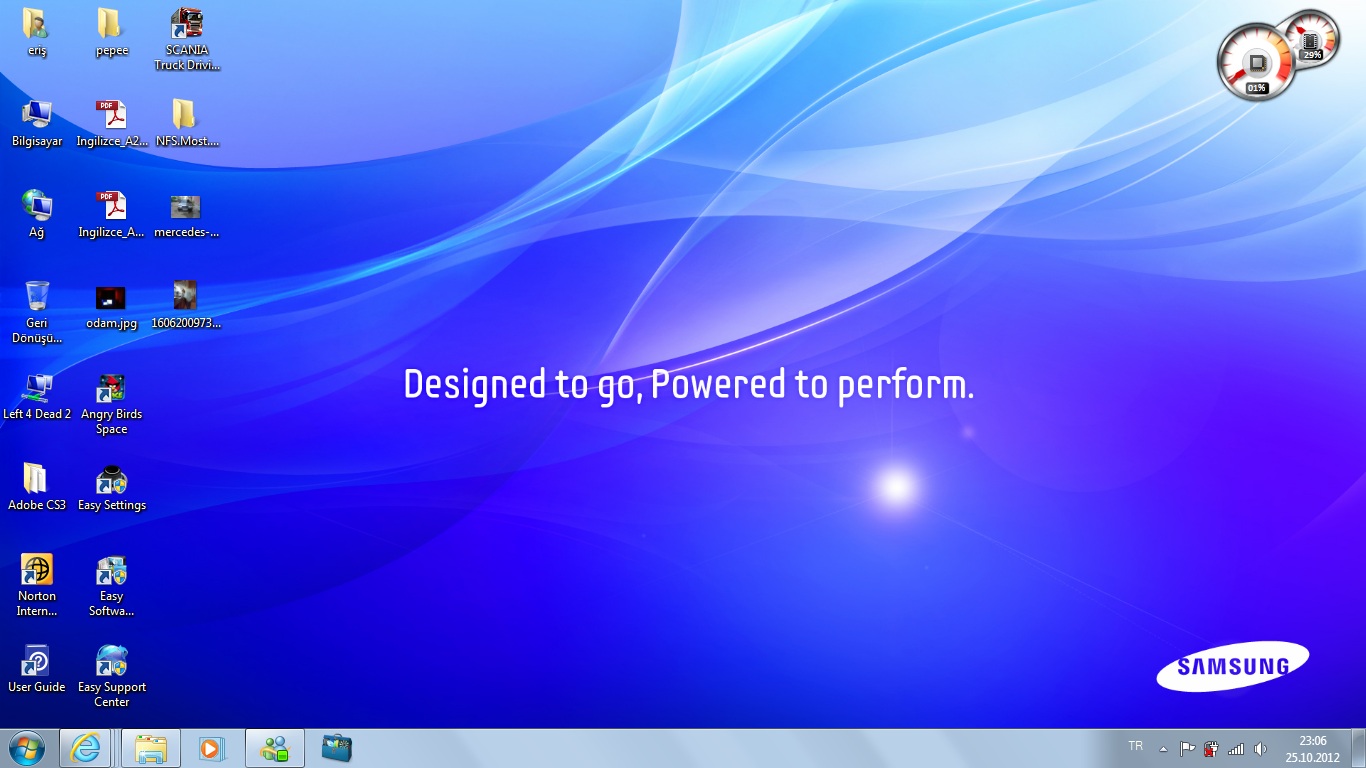Click the blue toolbox taskbar icon
Image resolution: width=1366 pixels, height=768 pixels.
[x=337, y=748]
